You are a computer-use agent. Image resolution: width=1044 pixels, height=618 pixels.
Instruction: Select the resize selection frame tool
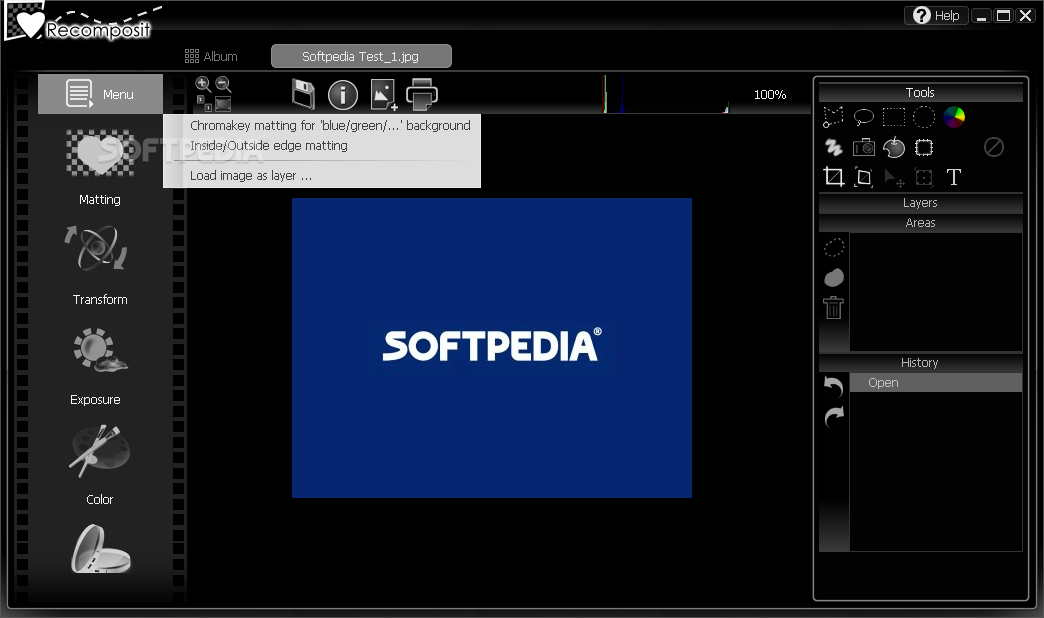click(923, 177)
